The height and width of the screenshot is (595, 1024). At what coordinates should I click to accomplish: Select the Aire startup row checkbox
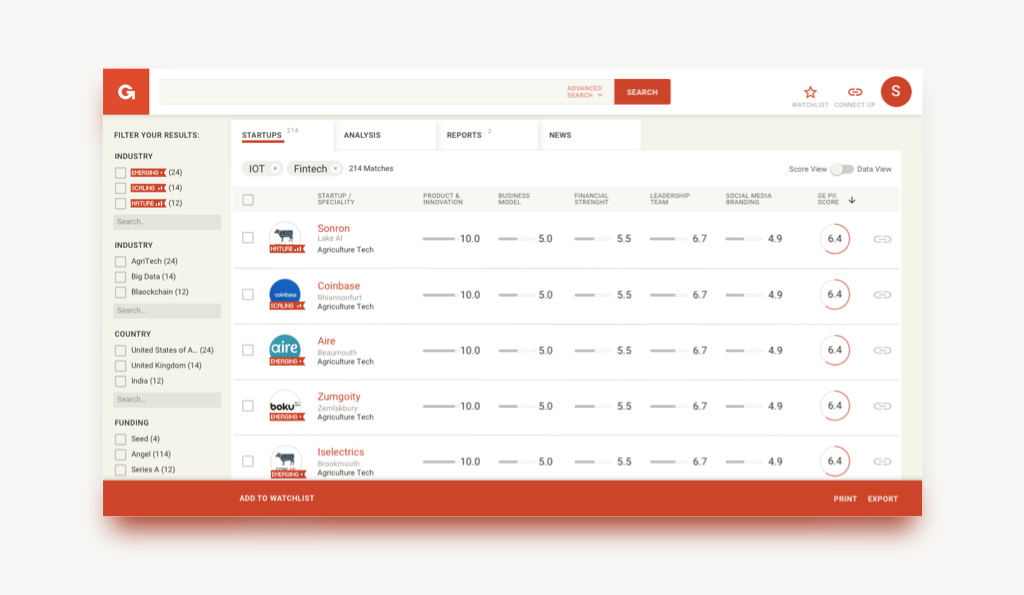tap(248, 350)
